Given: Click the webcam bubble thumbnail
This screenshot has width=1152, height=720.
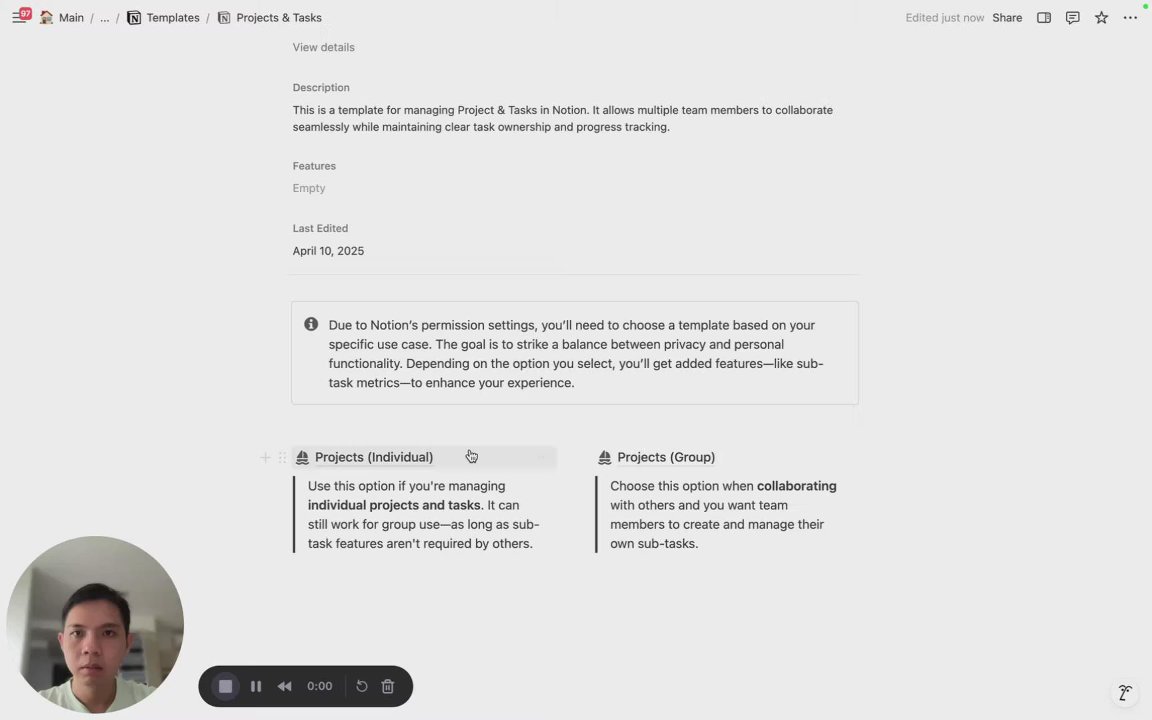Looking at the screenshot, I should [x=95, y=624].
